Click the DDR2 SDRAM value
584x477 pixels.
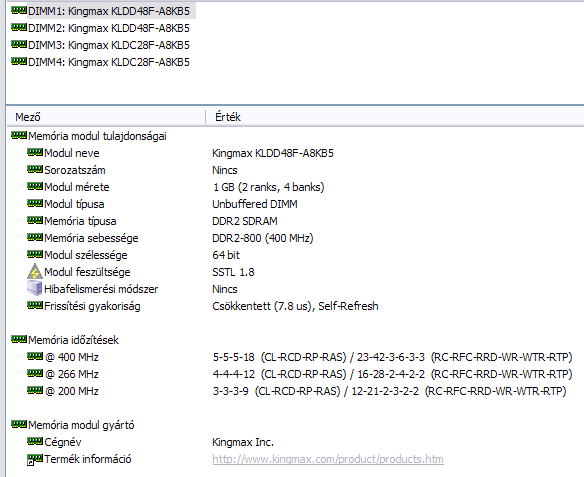coord(245,221)
